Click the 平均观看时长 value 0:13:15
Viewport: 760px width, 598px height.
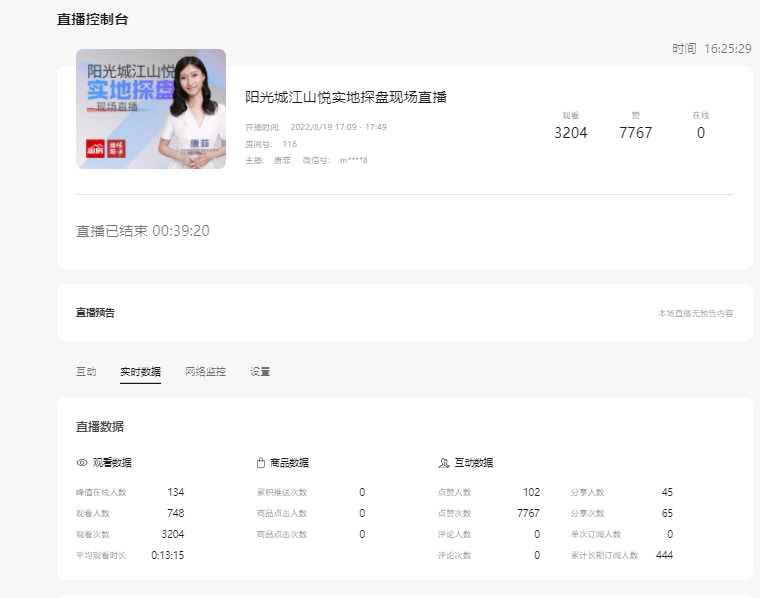[x=168, y=555]
